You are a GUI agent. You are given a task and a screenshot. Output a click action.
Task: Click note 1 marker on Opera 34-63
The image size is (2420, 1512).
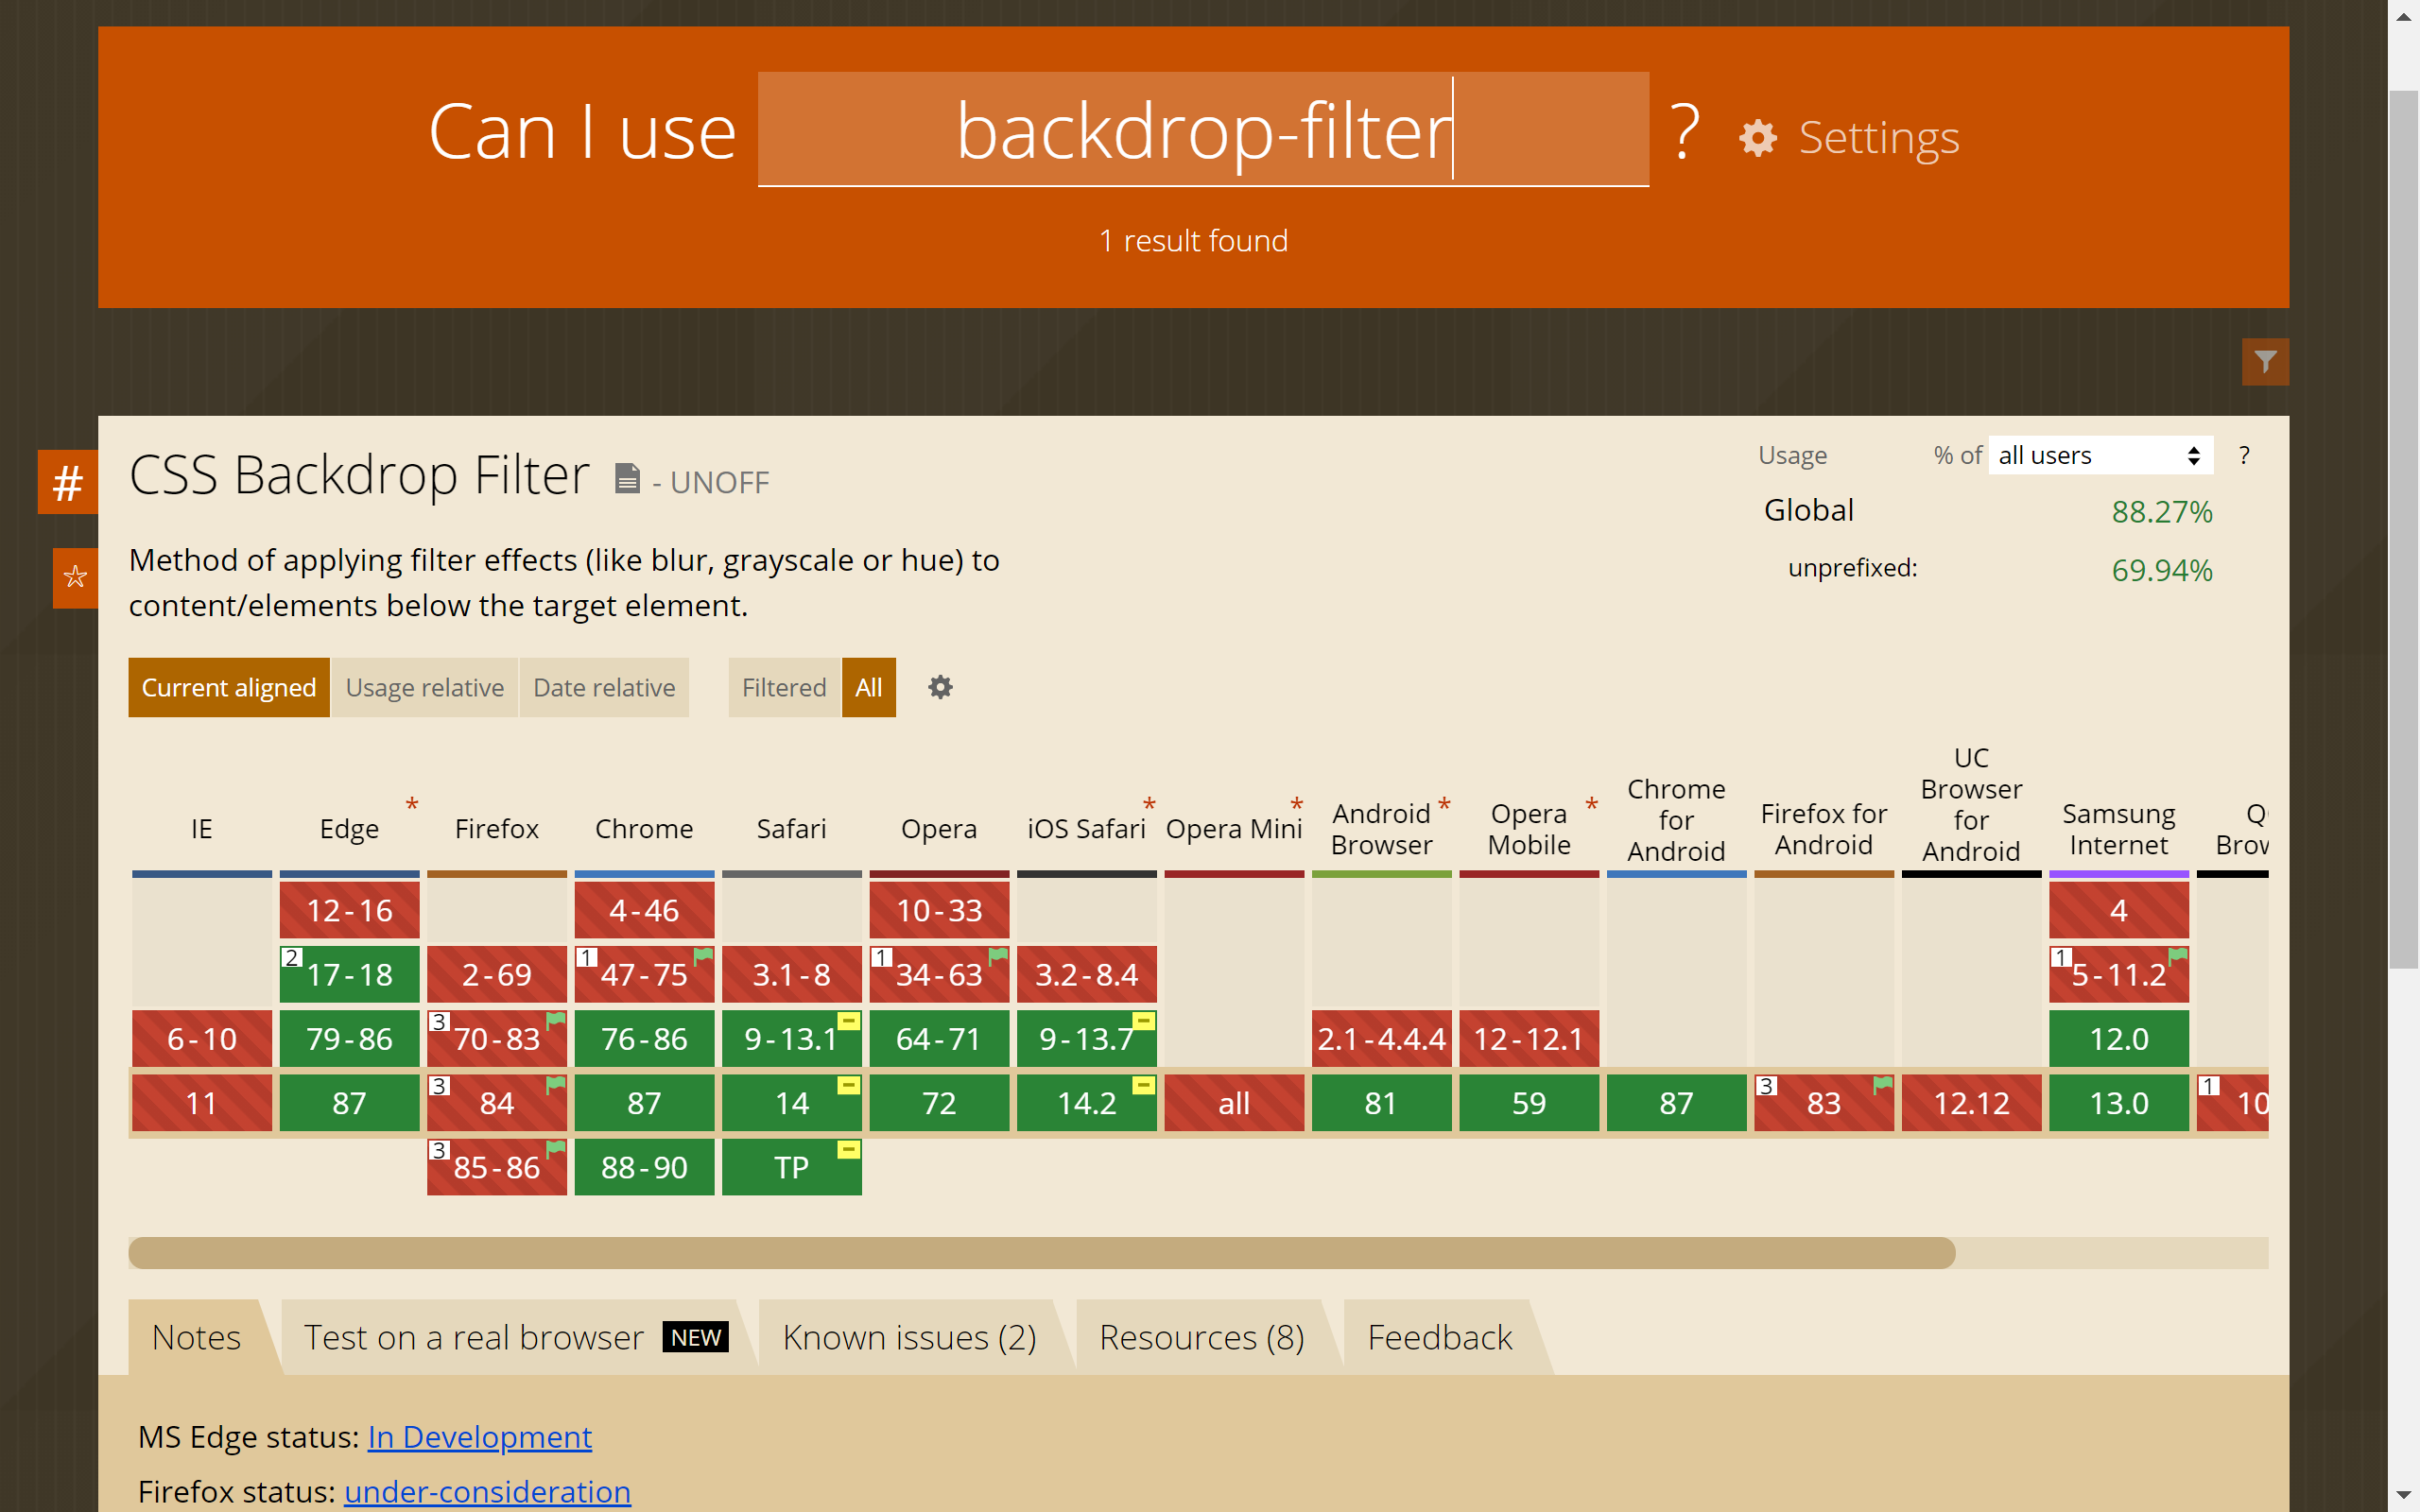pyautogui.click(x=881, y=958)
